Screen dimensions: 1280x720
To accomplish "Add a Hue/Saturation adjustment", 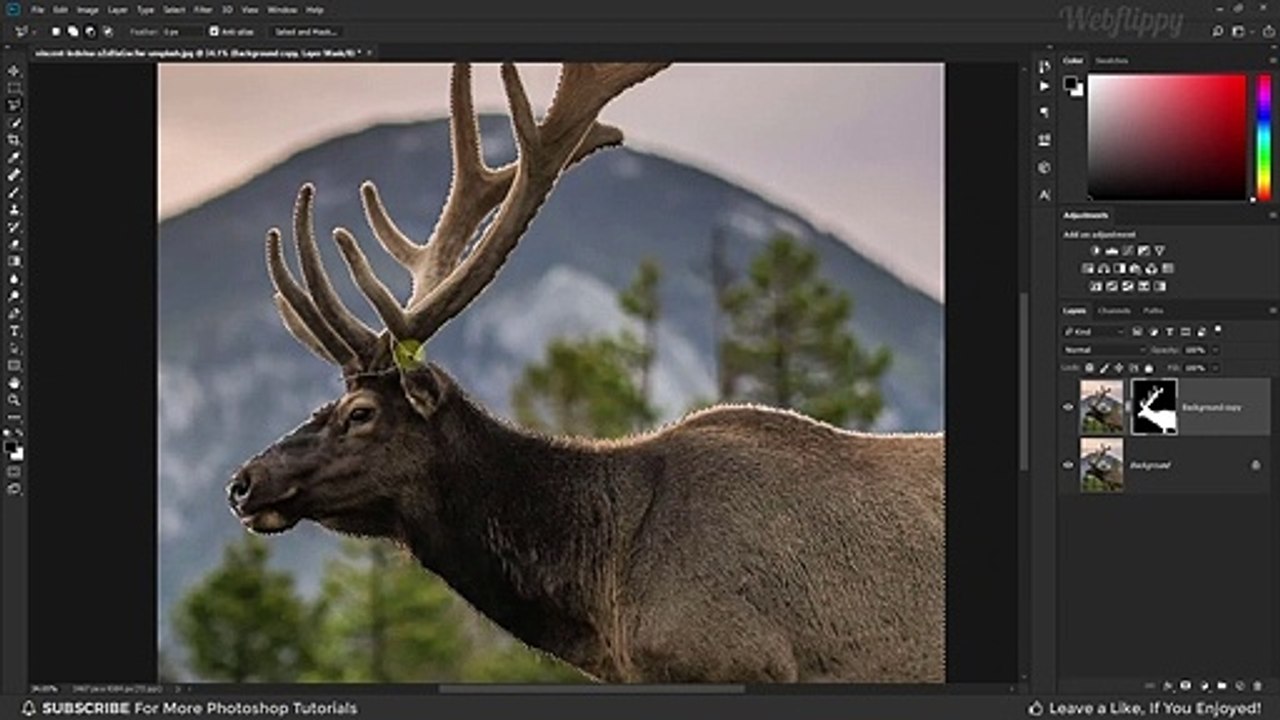I will [1087, 268].
